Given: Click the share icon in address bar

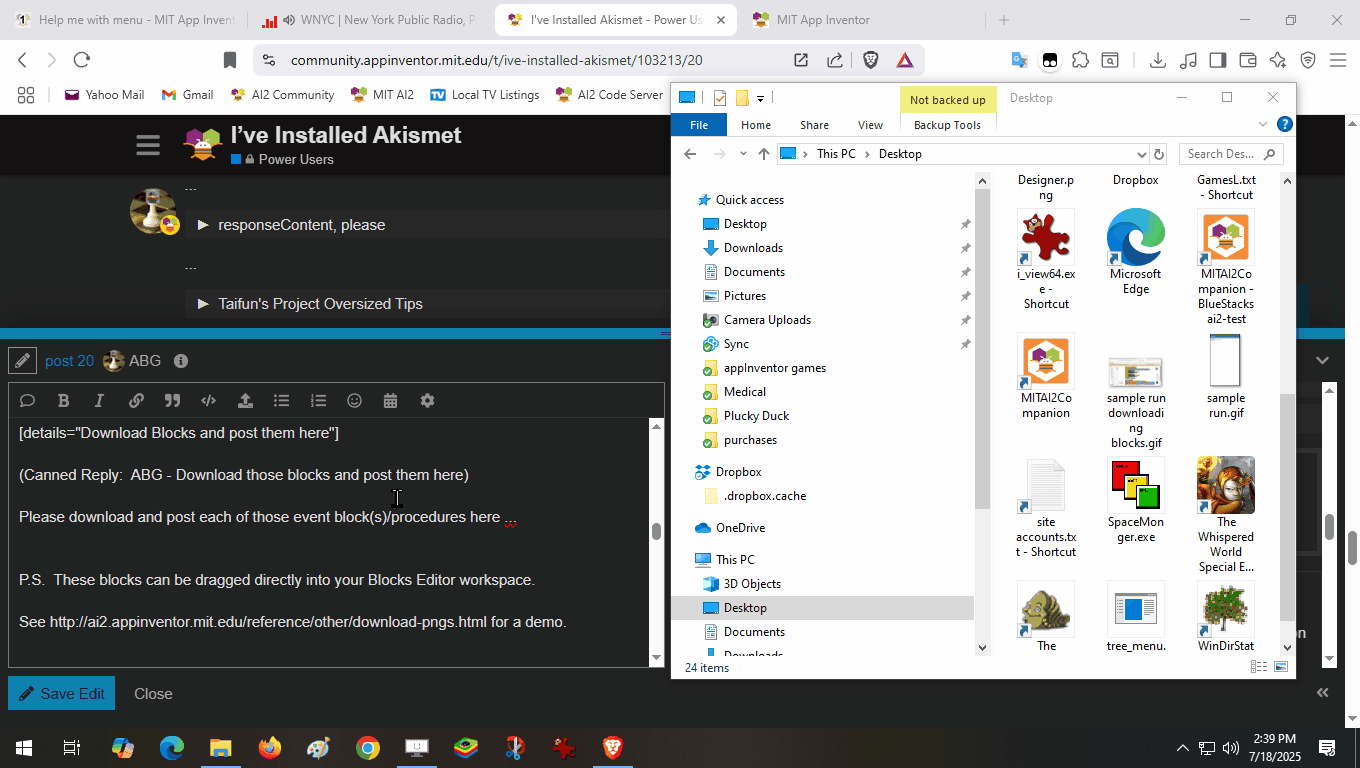Looking at the screenshot, I should click(835, 60).
